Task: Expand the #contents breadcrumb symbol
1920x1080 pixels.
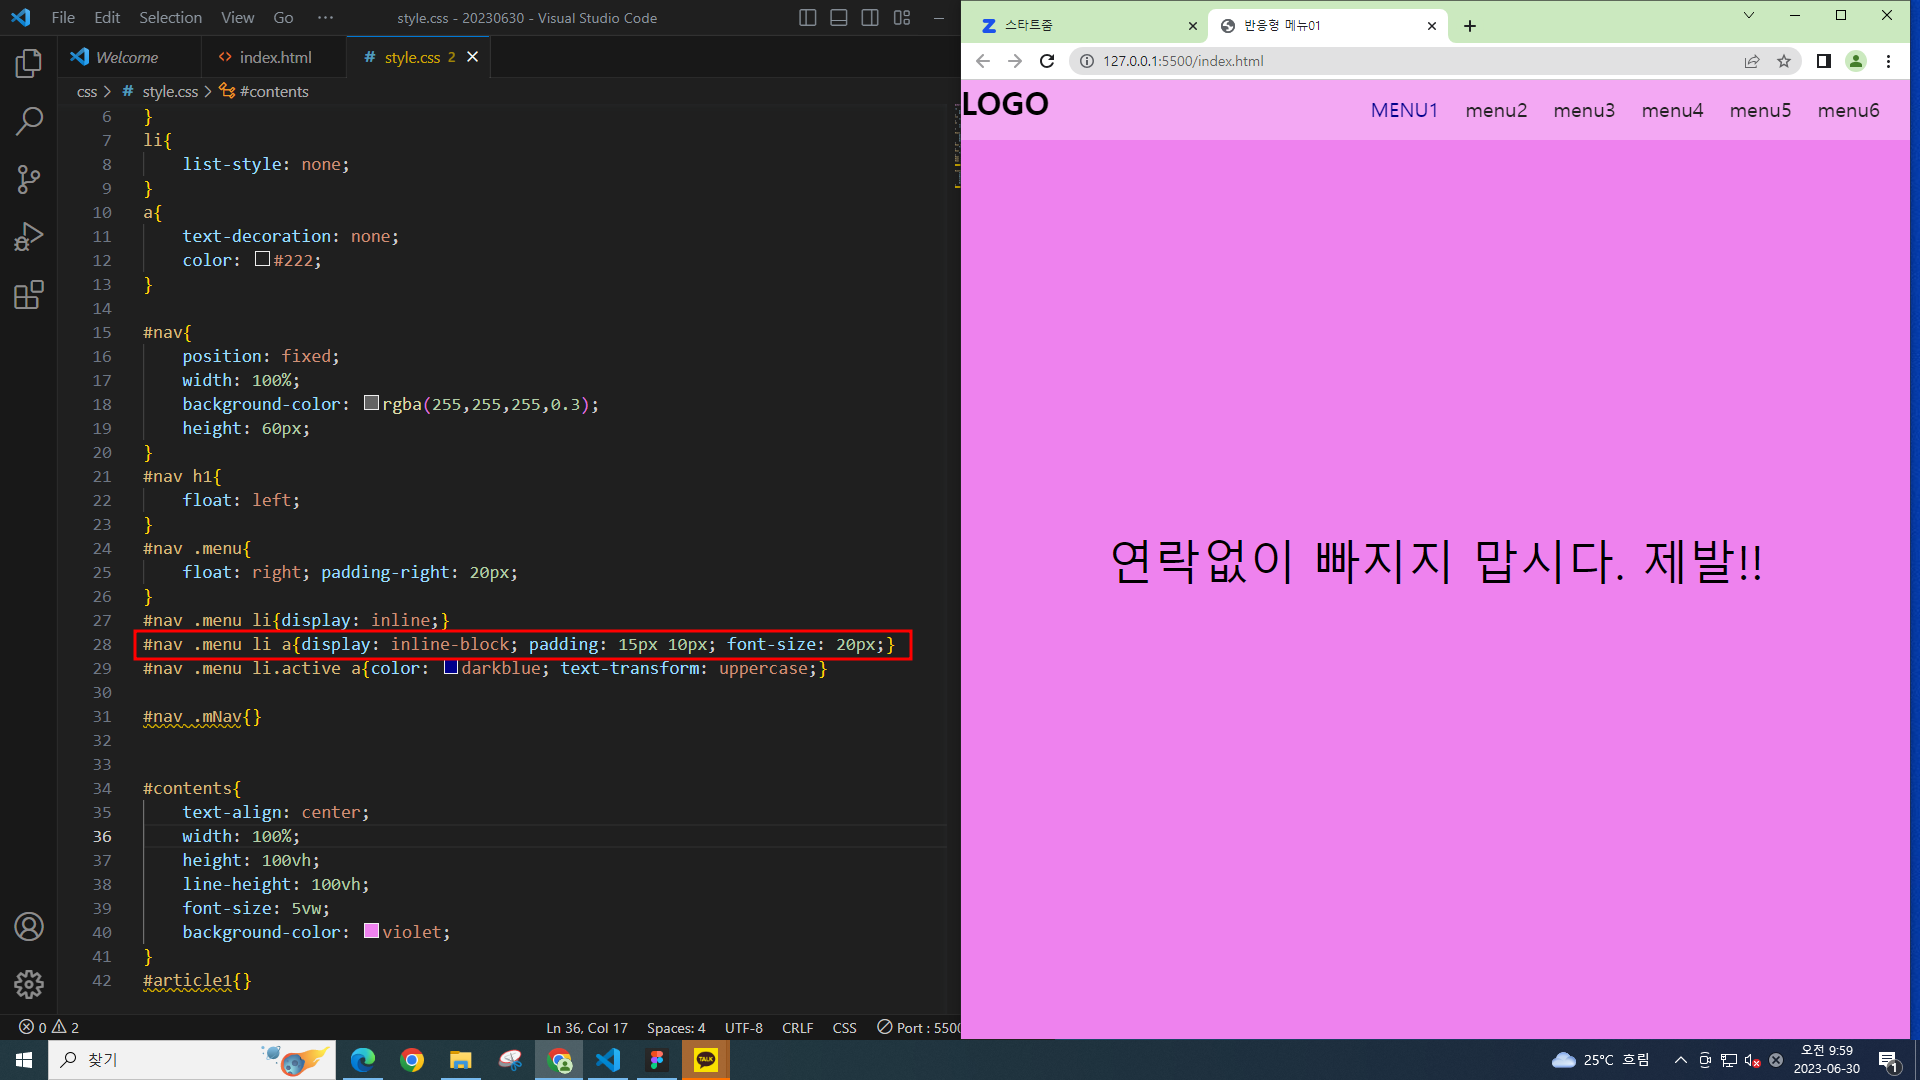Action: pos(273,91)
